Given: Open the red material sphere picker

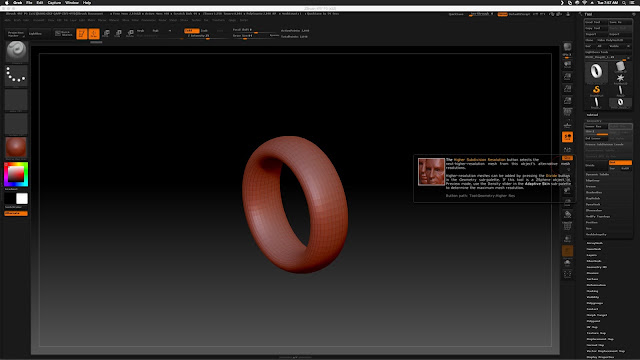Looking at the screenshot, I should pos(16,148).
